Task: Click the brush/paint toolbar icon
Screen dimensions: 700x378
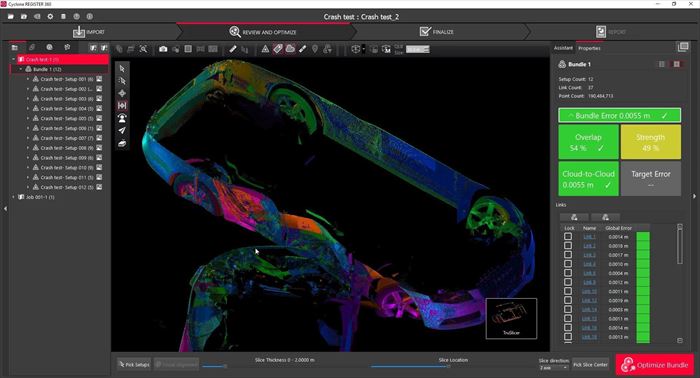Action: [x=303, y=49]
